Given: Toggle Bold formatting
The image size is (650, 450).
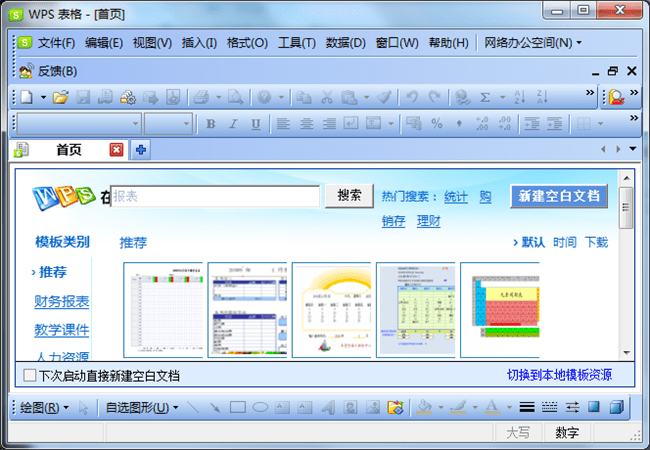Looking at the screenshot, I should [x=211, y=123].
